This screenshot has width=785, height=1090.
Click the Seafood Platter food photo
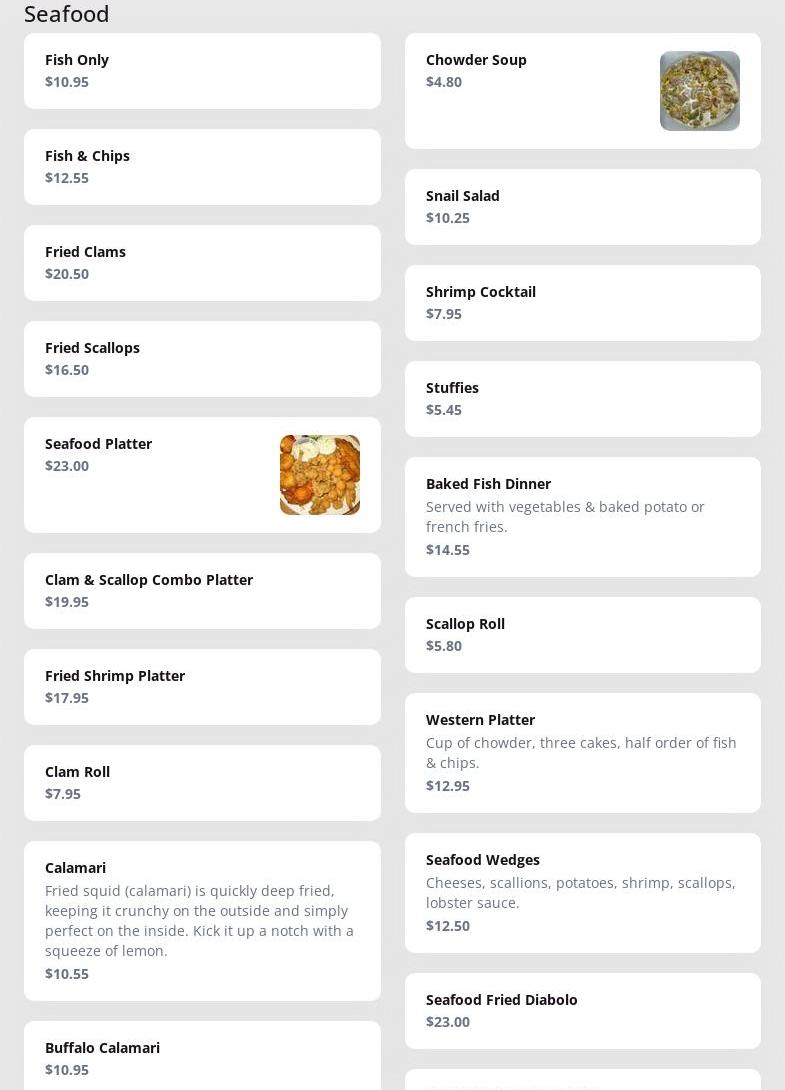(x=319, y=475)
